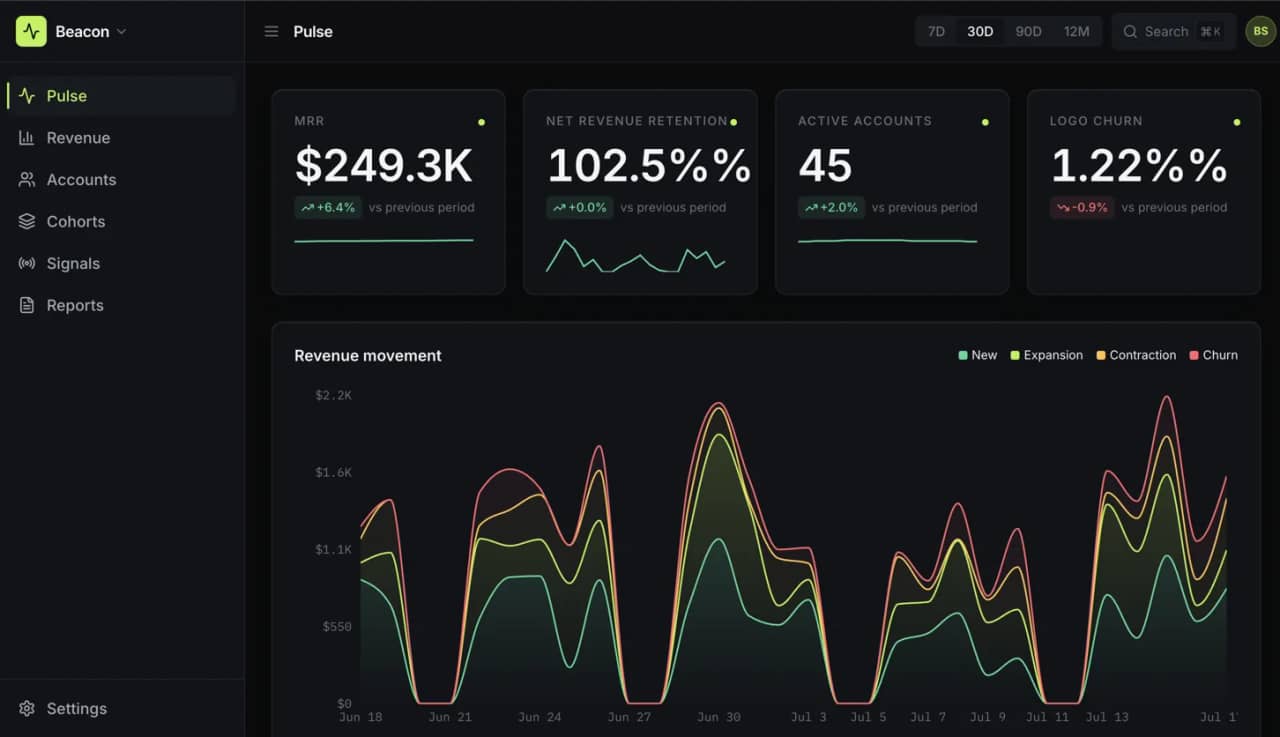The image size is (1280, 737).
Task: Click the Net Revenue Retention sparkline
Action: tap(635, 256)
